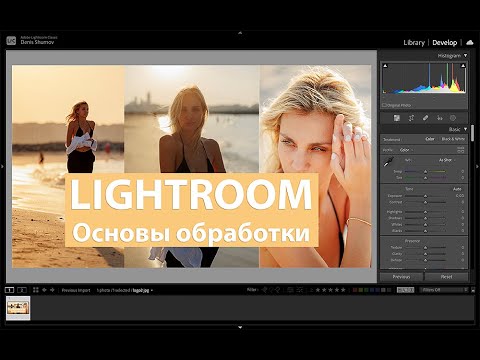The height and width of the screenshot is (360, 480).
Task: Open the Profile Color dropdown
Action: click(x=406, y=150)
